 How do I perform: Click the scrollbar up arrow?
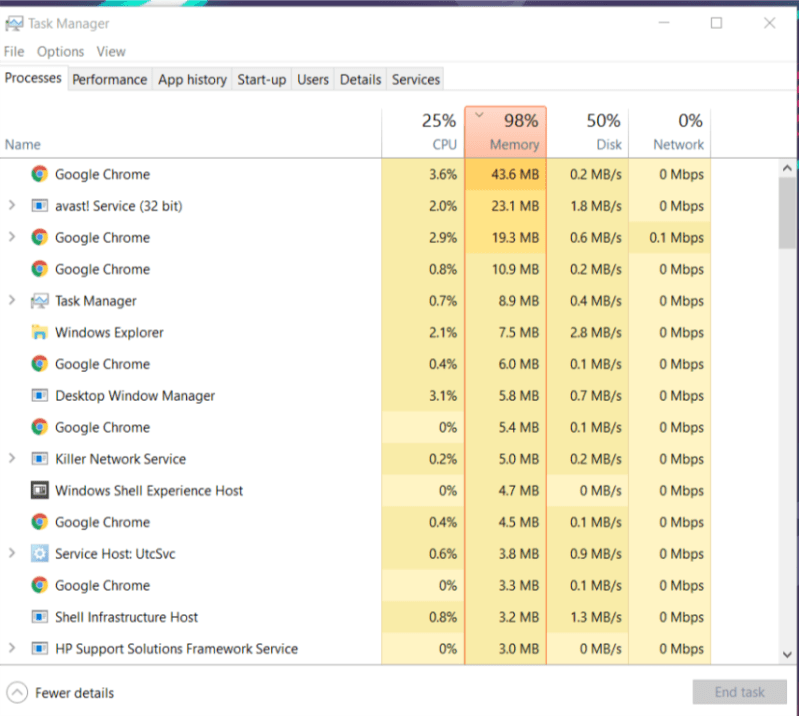(787, 168)
